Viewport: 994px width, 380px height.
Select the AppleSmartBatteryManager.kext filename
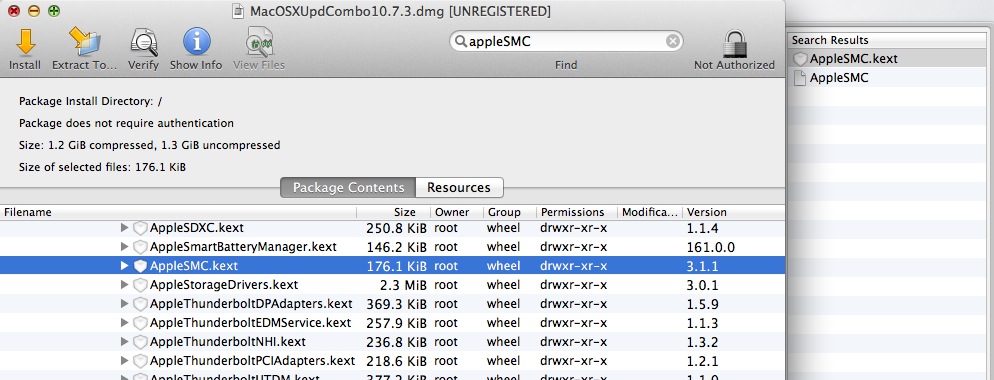[x=243, y=247]
